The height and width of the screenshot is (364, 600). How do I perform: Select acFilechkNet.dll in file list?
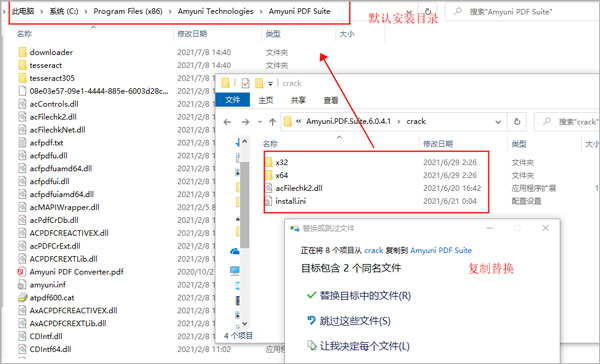point(57,130)
